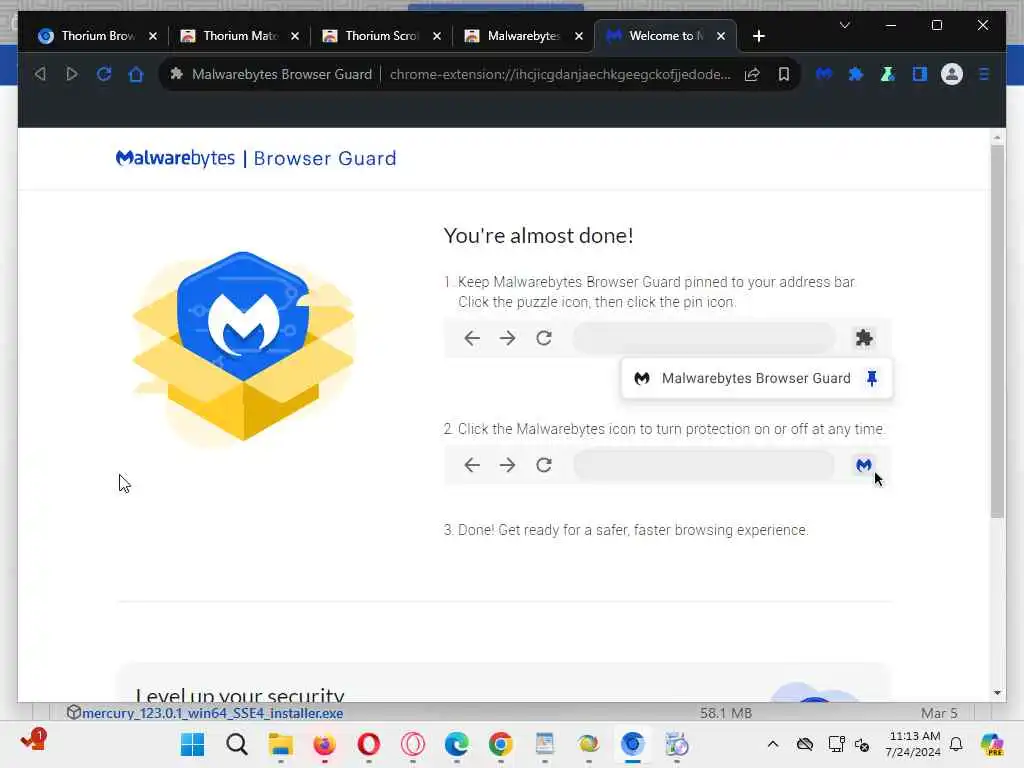1024x768 pixels.
Task: Open Copilot preview icon in taskbar
Action: click(x=992, y=744)
